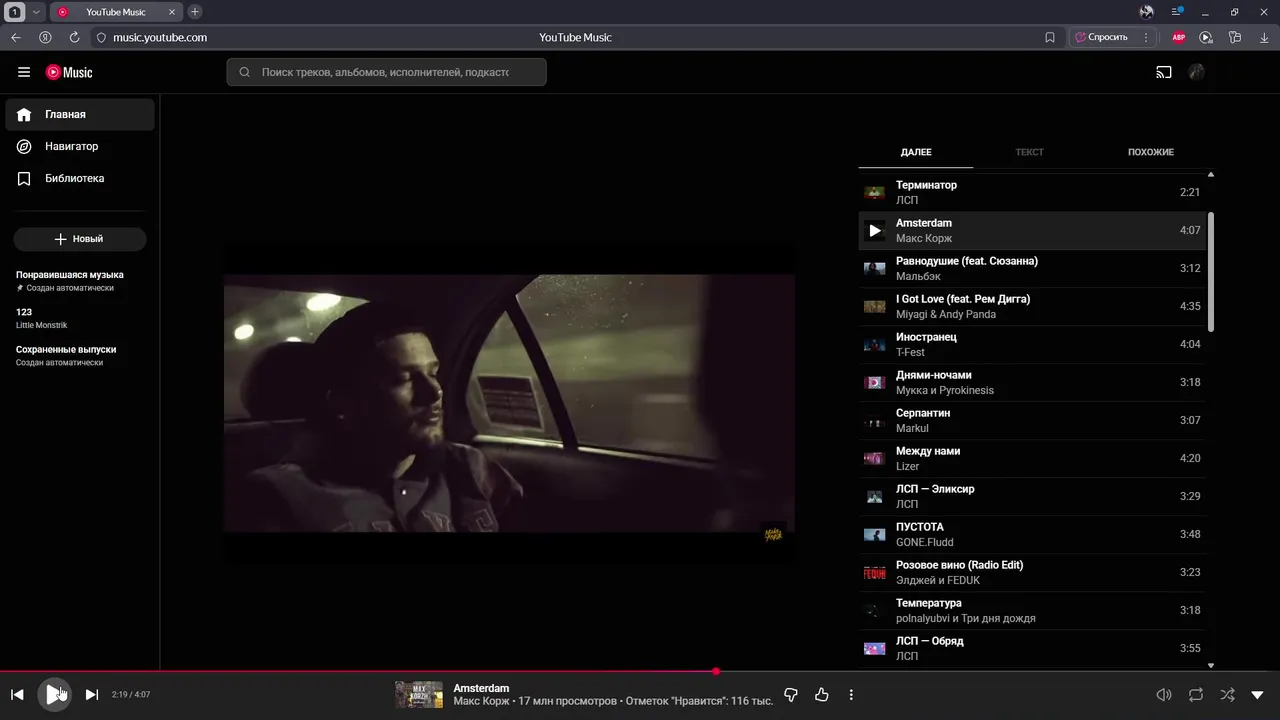Open the tab list dropdown arrow
The height and width of the screenshot is (720, 1280).
[37, 12]
